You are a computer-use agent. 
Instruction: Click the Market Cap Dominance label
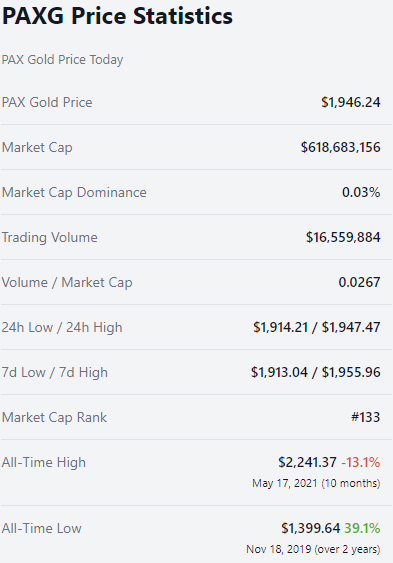pyautogui.click(x=74, y=192)
